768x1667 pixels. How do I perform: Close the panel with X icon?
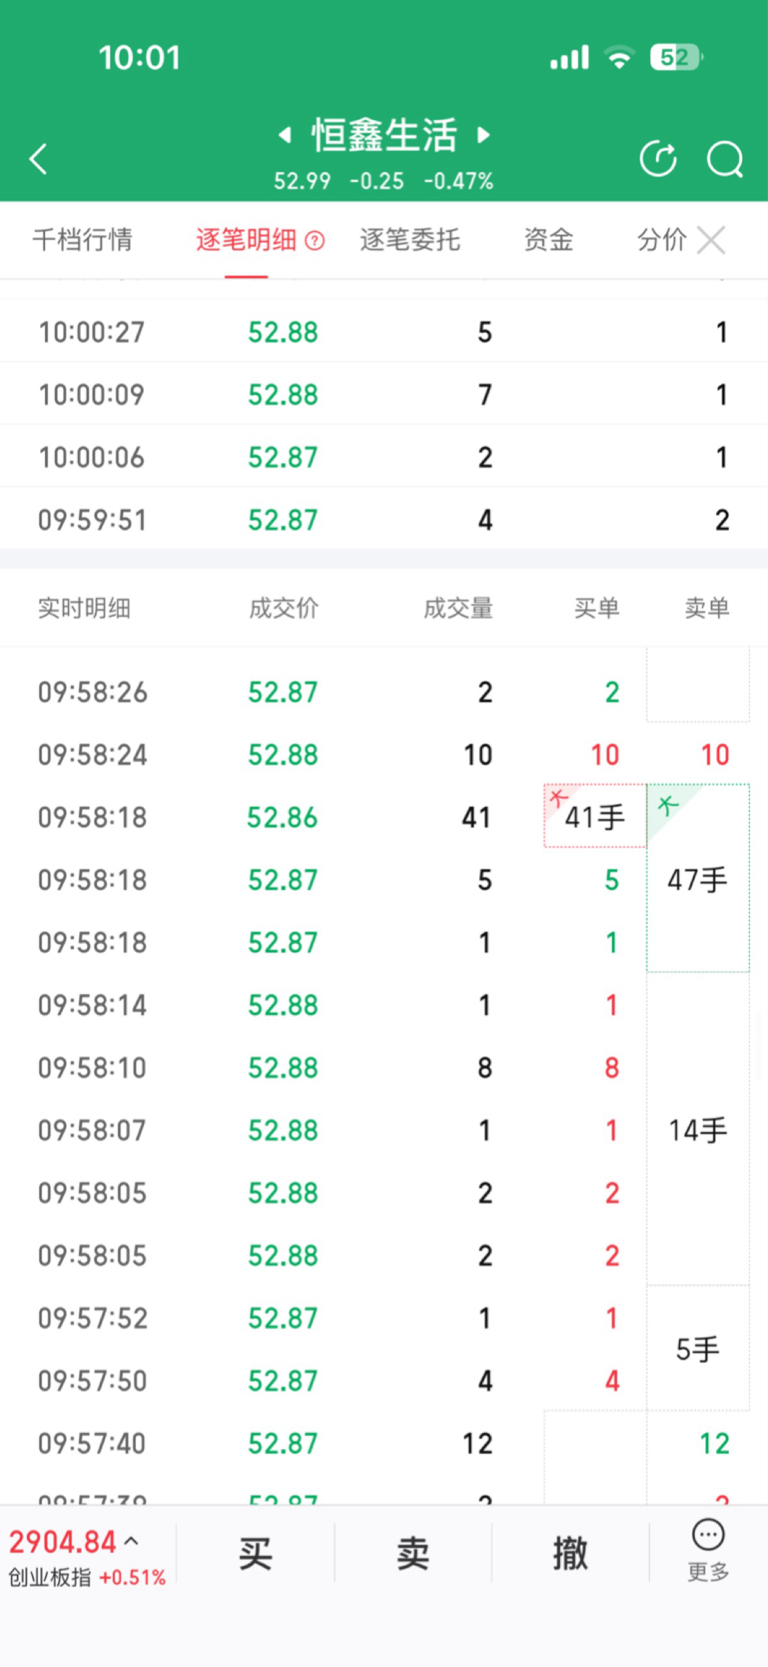tap(711, 240)
